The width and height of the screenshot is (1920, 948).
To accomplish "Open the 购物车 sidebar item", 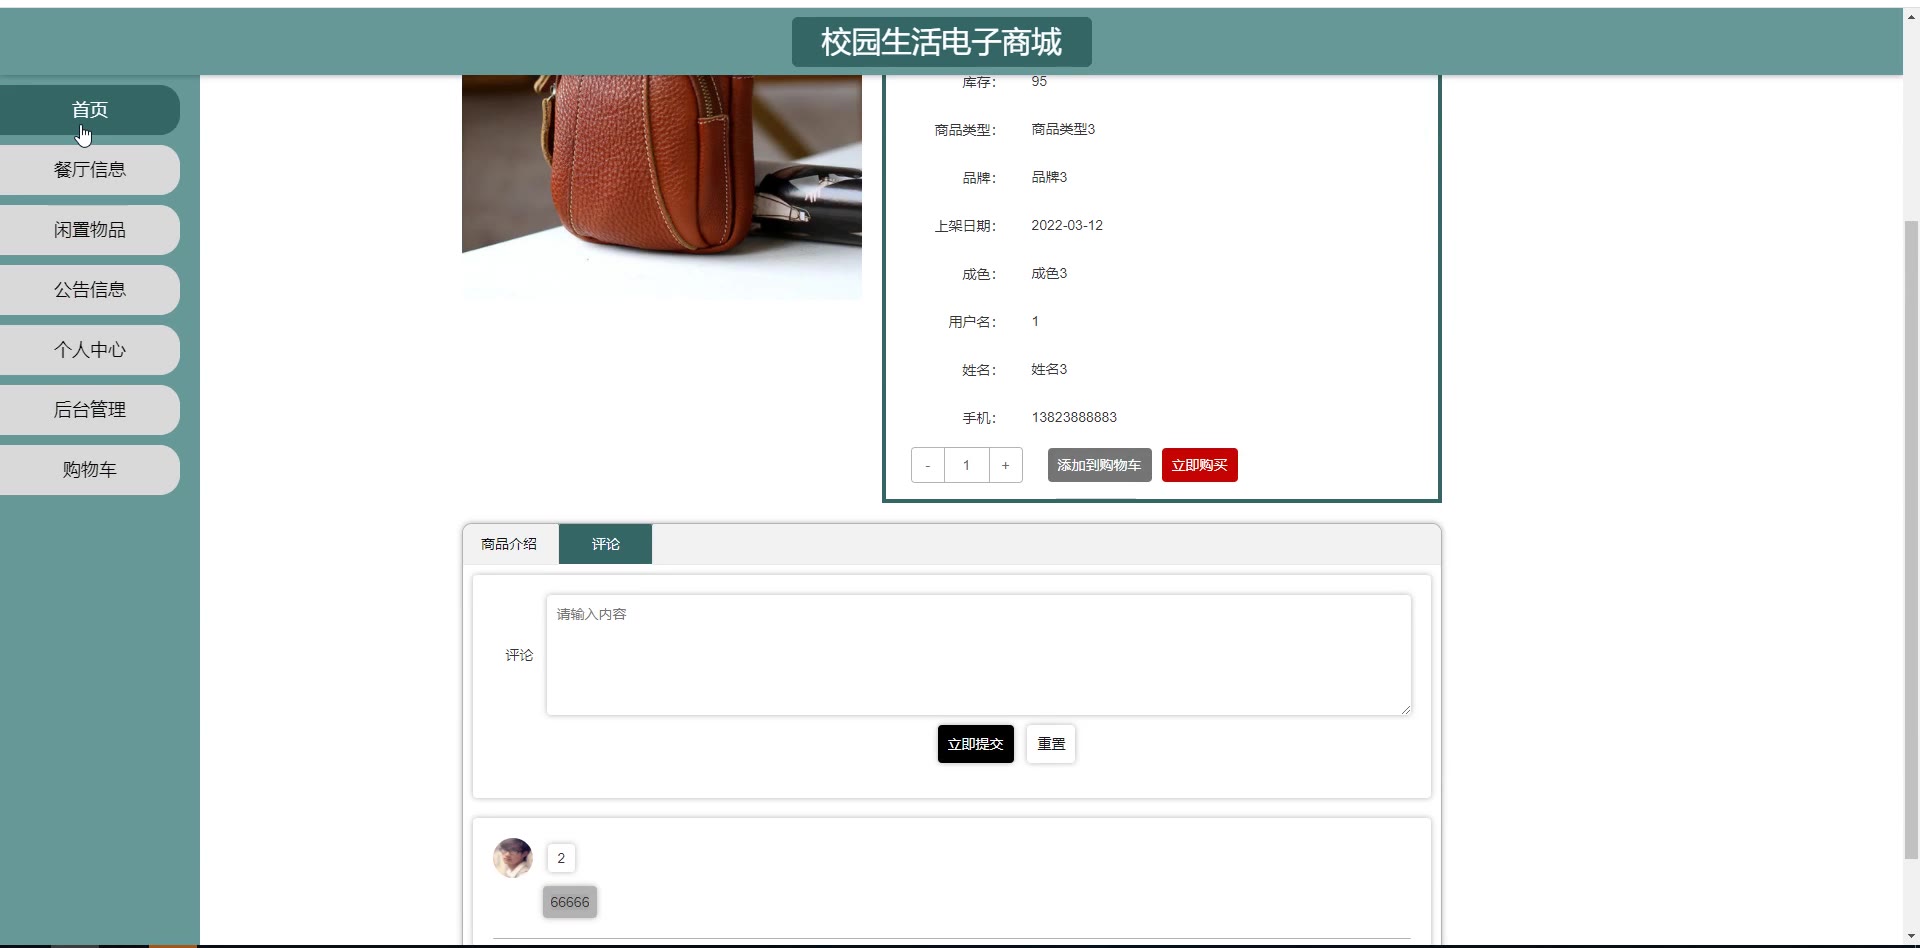I will (x=90, y=470).
